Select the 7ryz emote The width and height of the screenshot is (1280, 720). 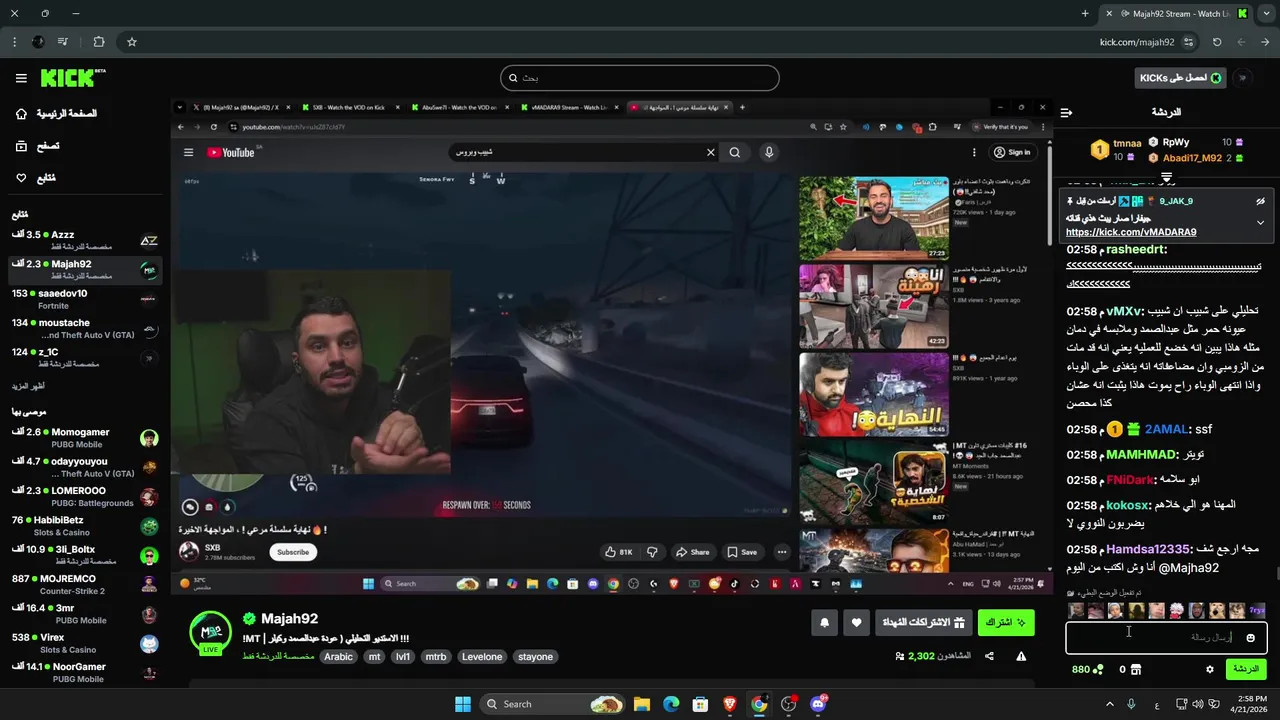[x=1257, y=610]
